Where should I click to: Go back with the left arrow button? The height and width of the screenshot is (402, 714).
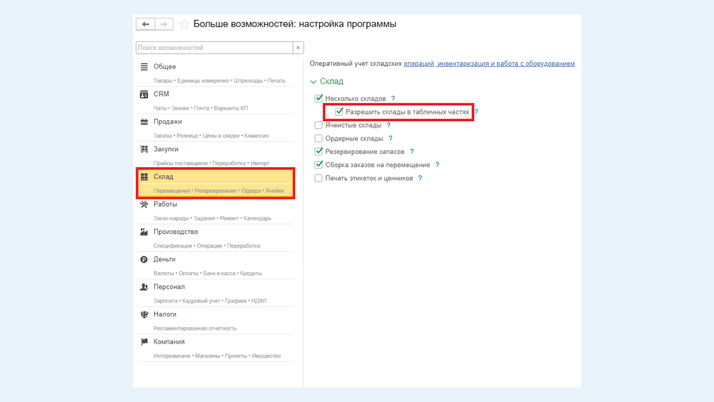pos(146,24)
